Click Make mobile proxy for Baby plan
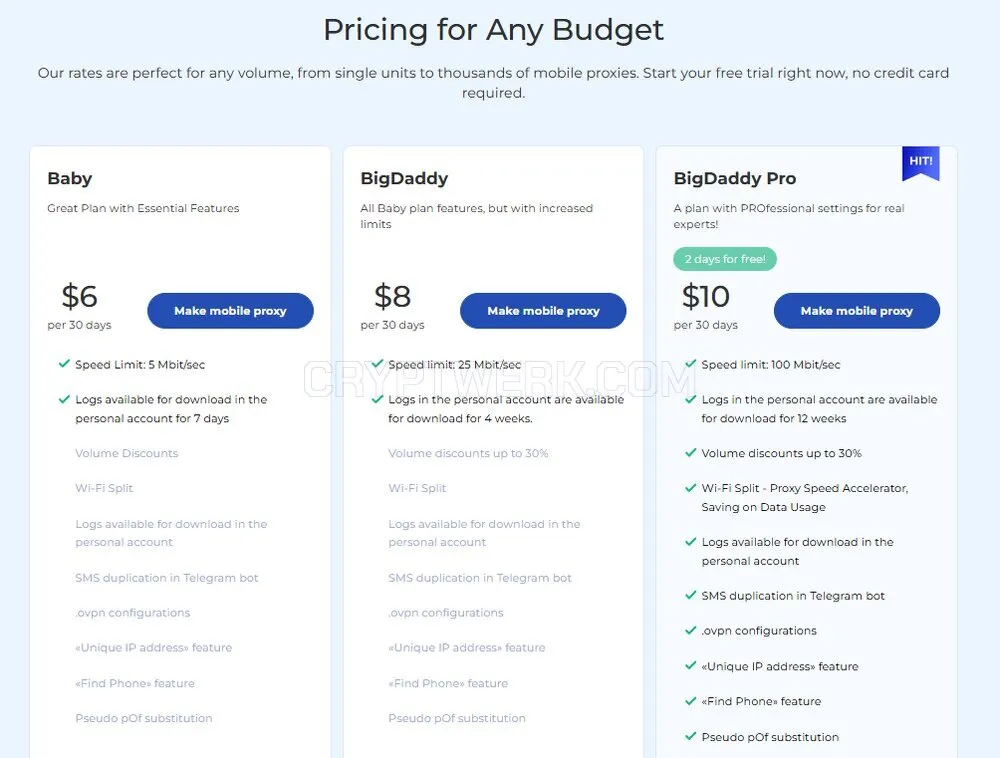 [x=230, y=310]
